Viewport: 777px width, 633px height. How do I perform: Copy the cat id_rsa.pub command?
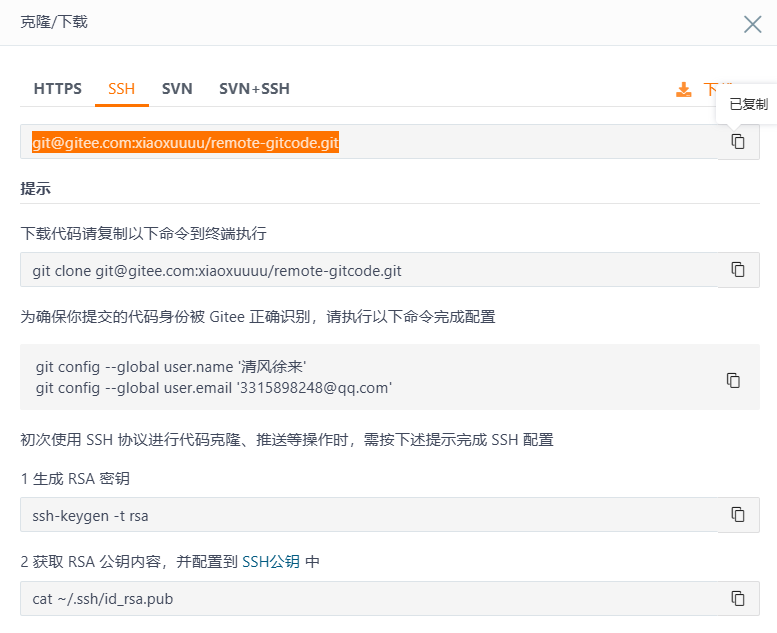pyautogui.click(x=738, y=598)
